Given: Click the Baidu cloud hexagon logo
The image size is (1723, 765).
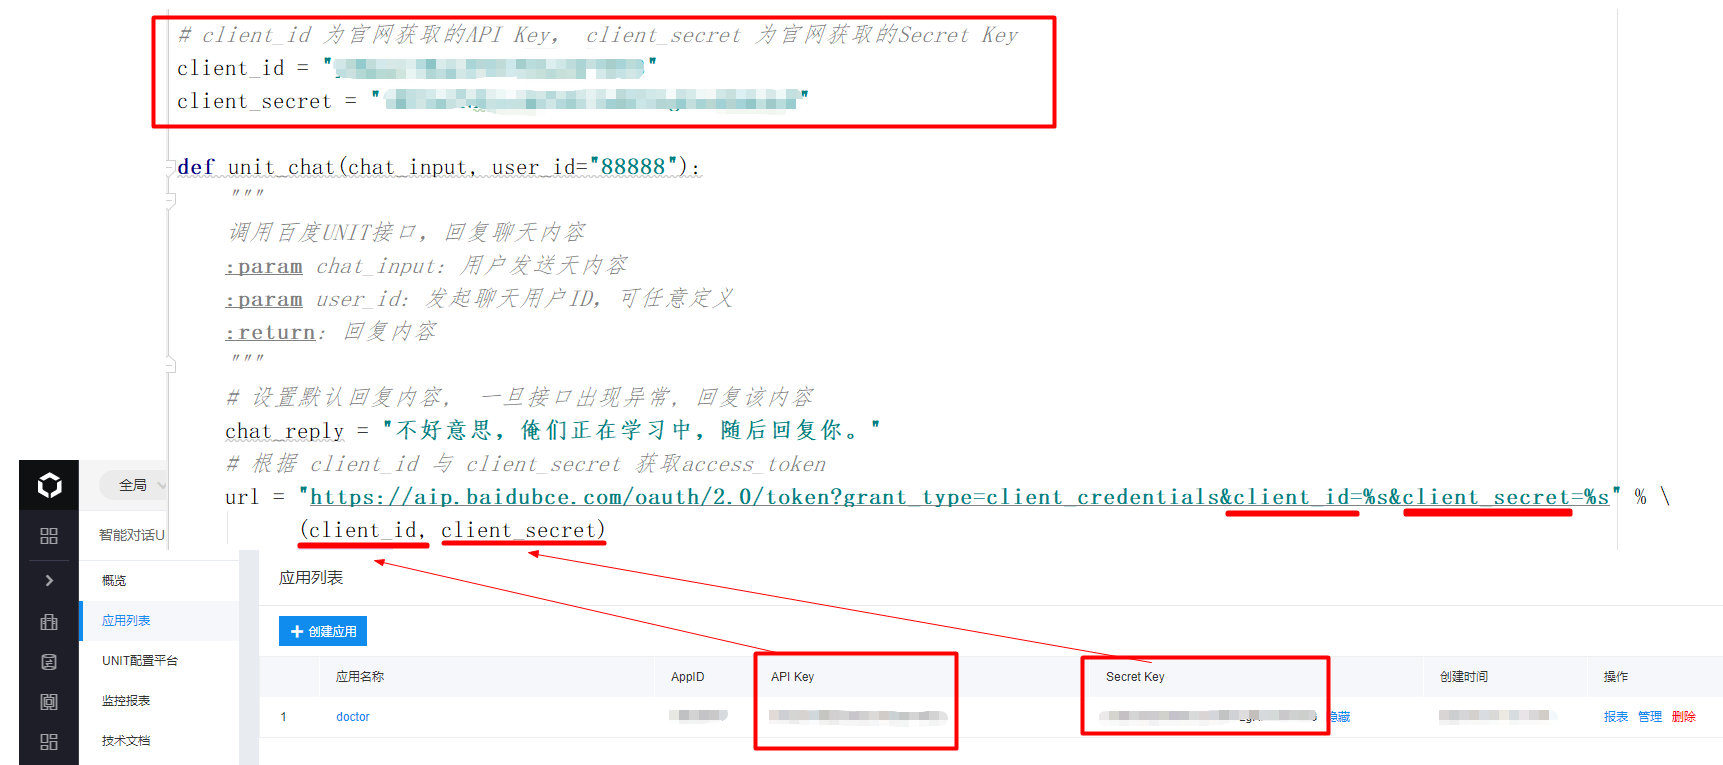Looking at the screenshot, I should tap(49, 486).
